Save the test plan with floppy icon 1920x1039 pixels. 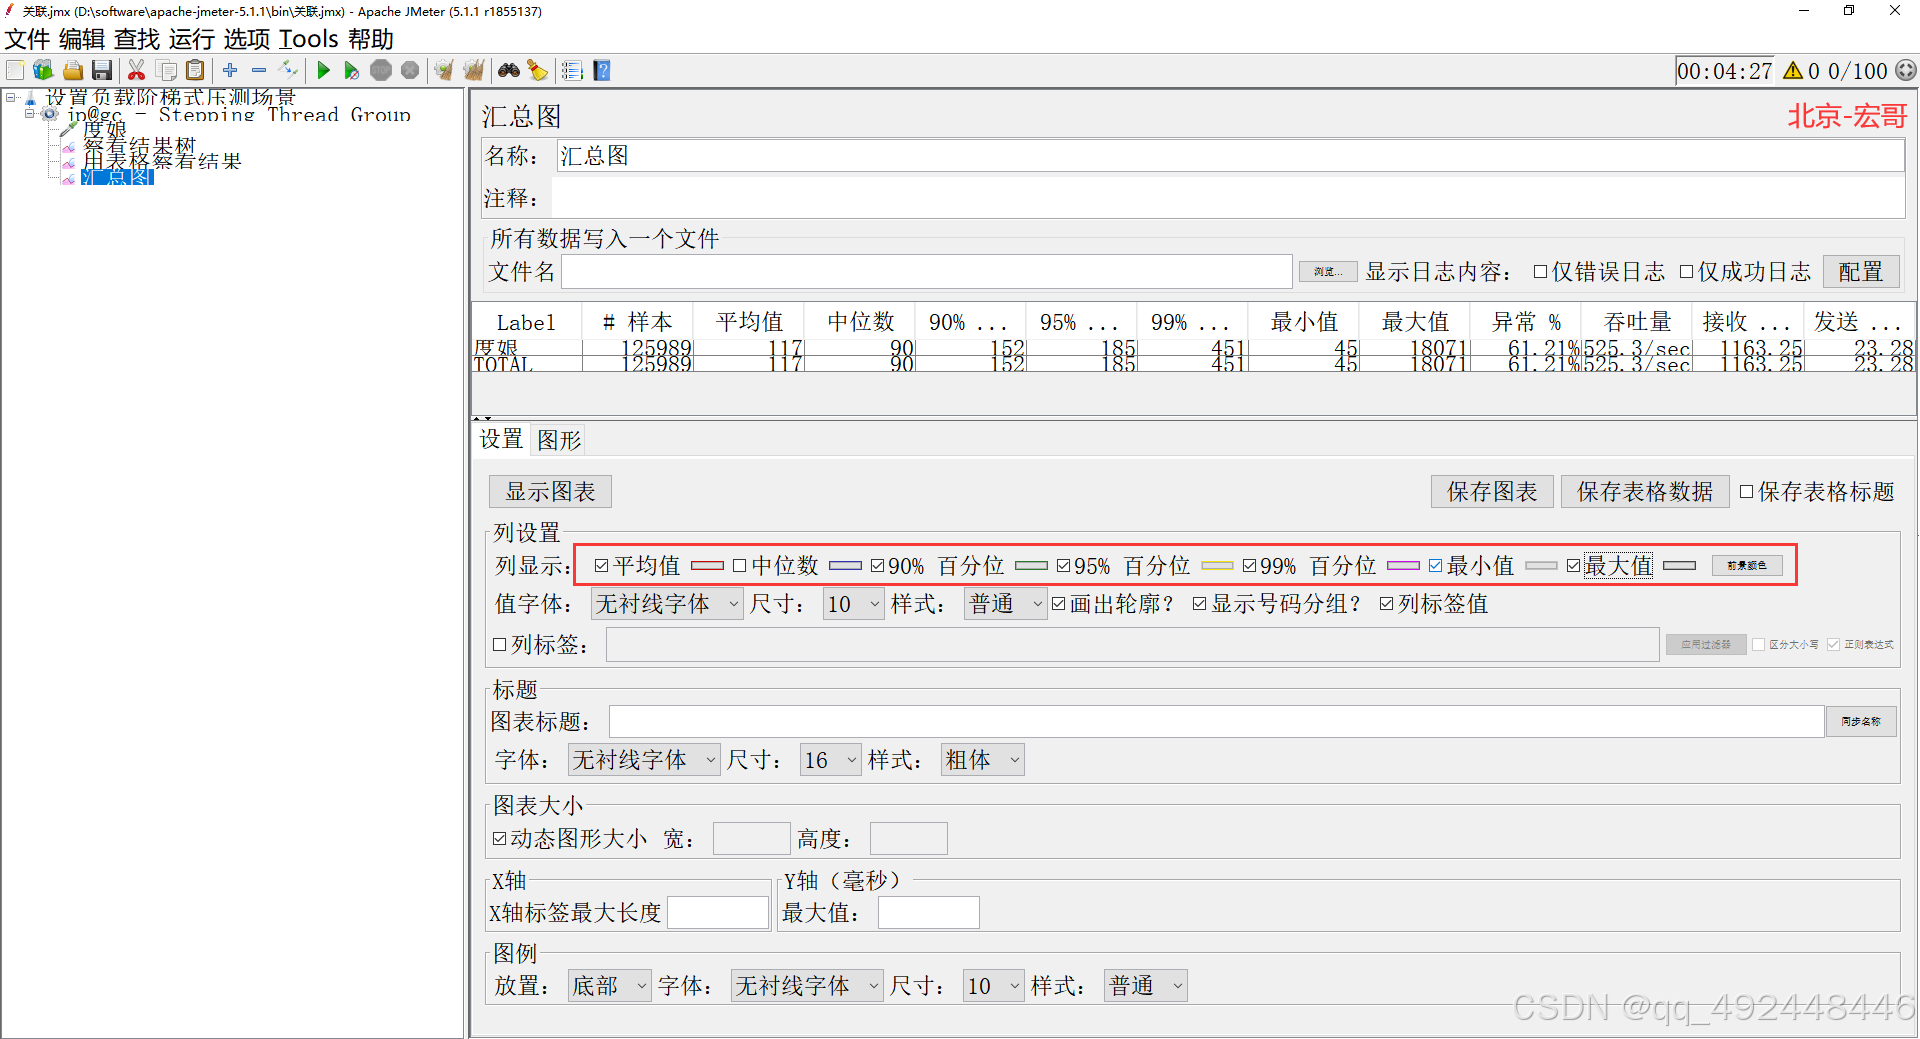point(101,70)
